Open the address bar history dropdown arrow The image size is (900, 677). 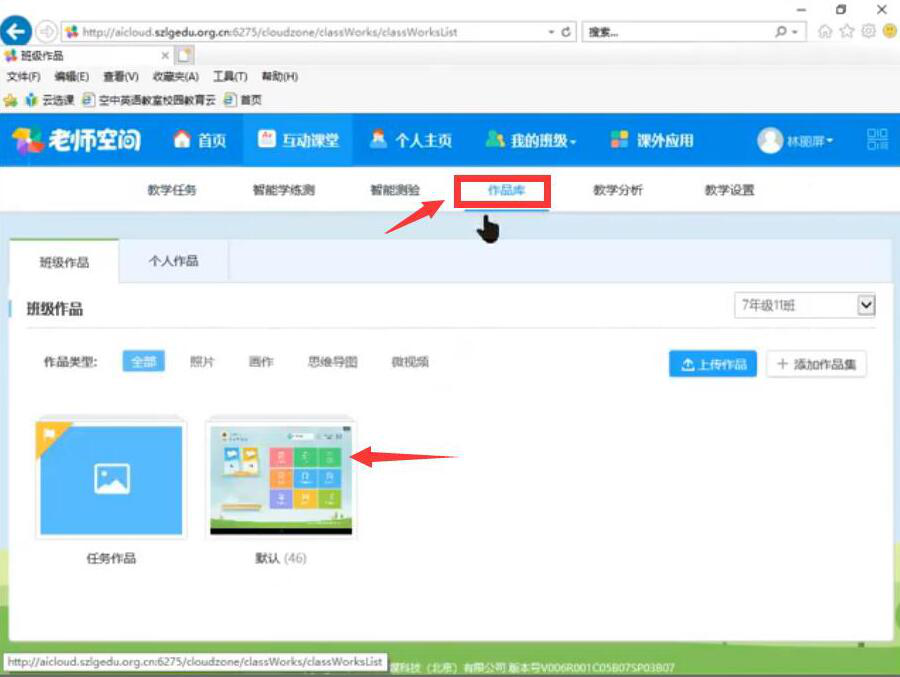[x=551, y=32]
